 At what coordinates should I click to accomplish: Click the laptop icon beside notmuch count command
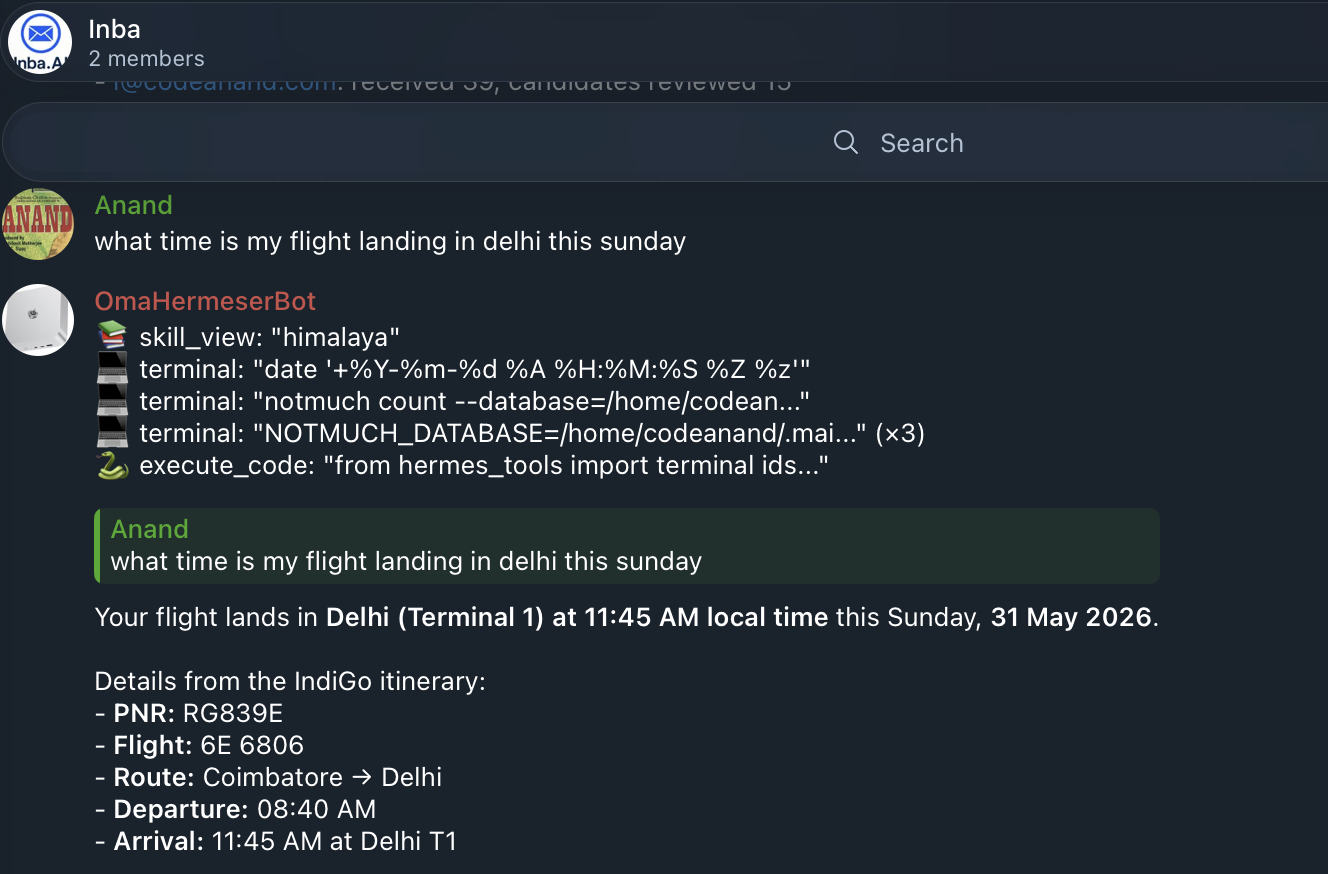[x=111, y=401]
